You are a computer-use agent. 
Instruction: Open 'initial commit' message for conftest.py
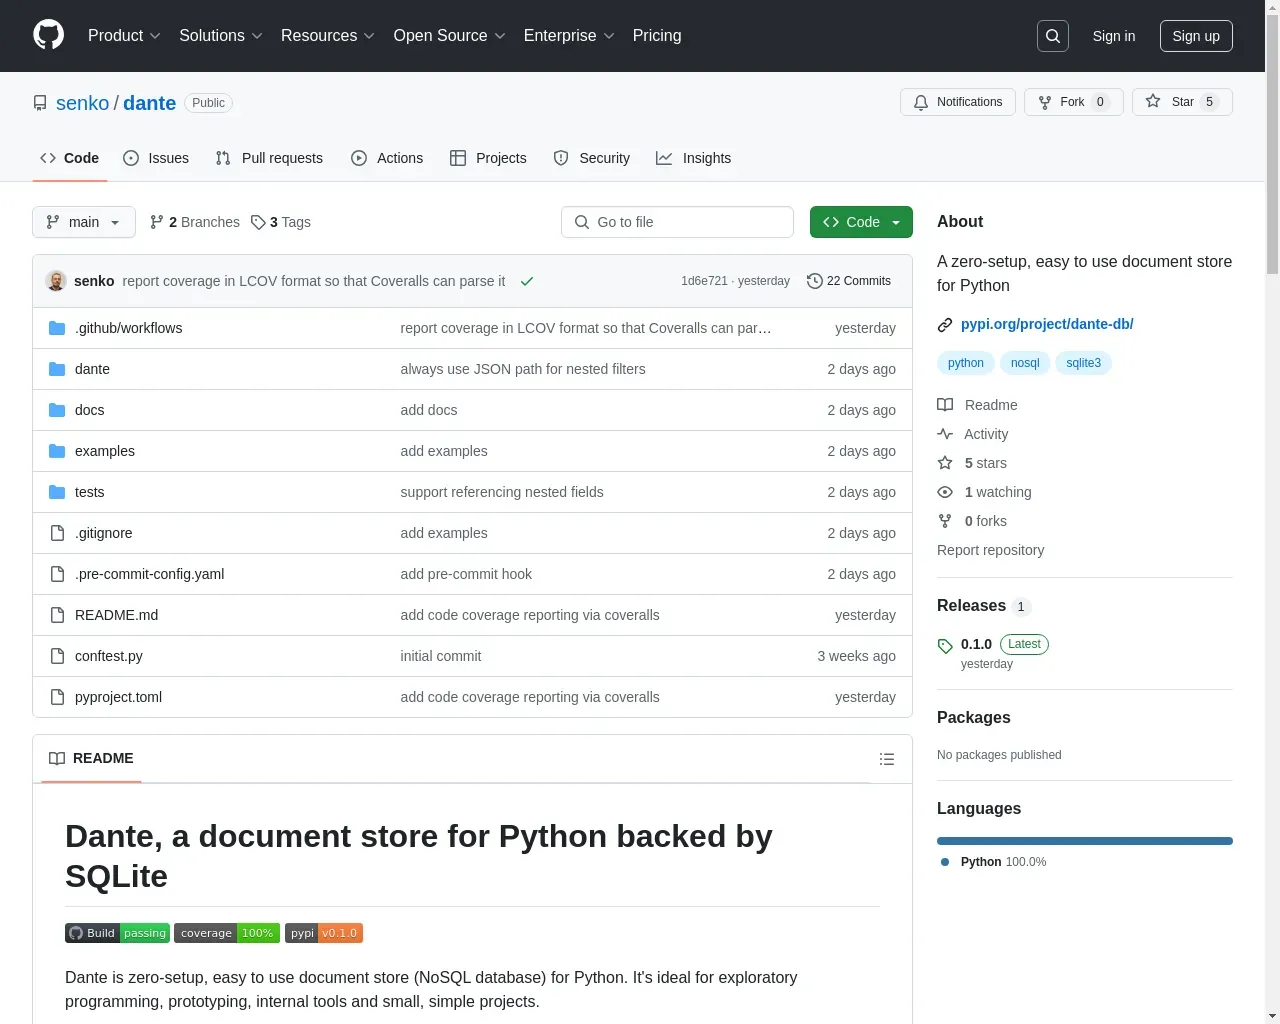[441, 656]
